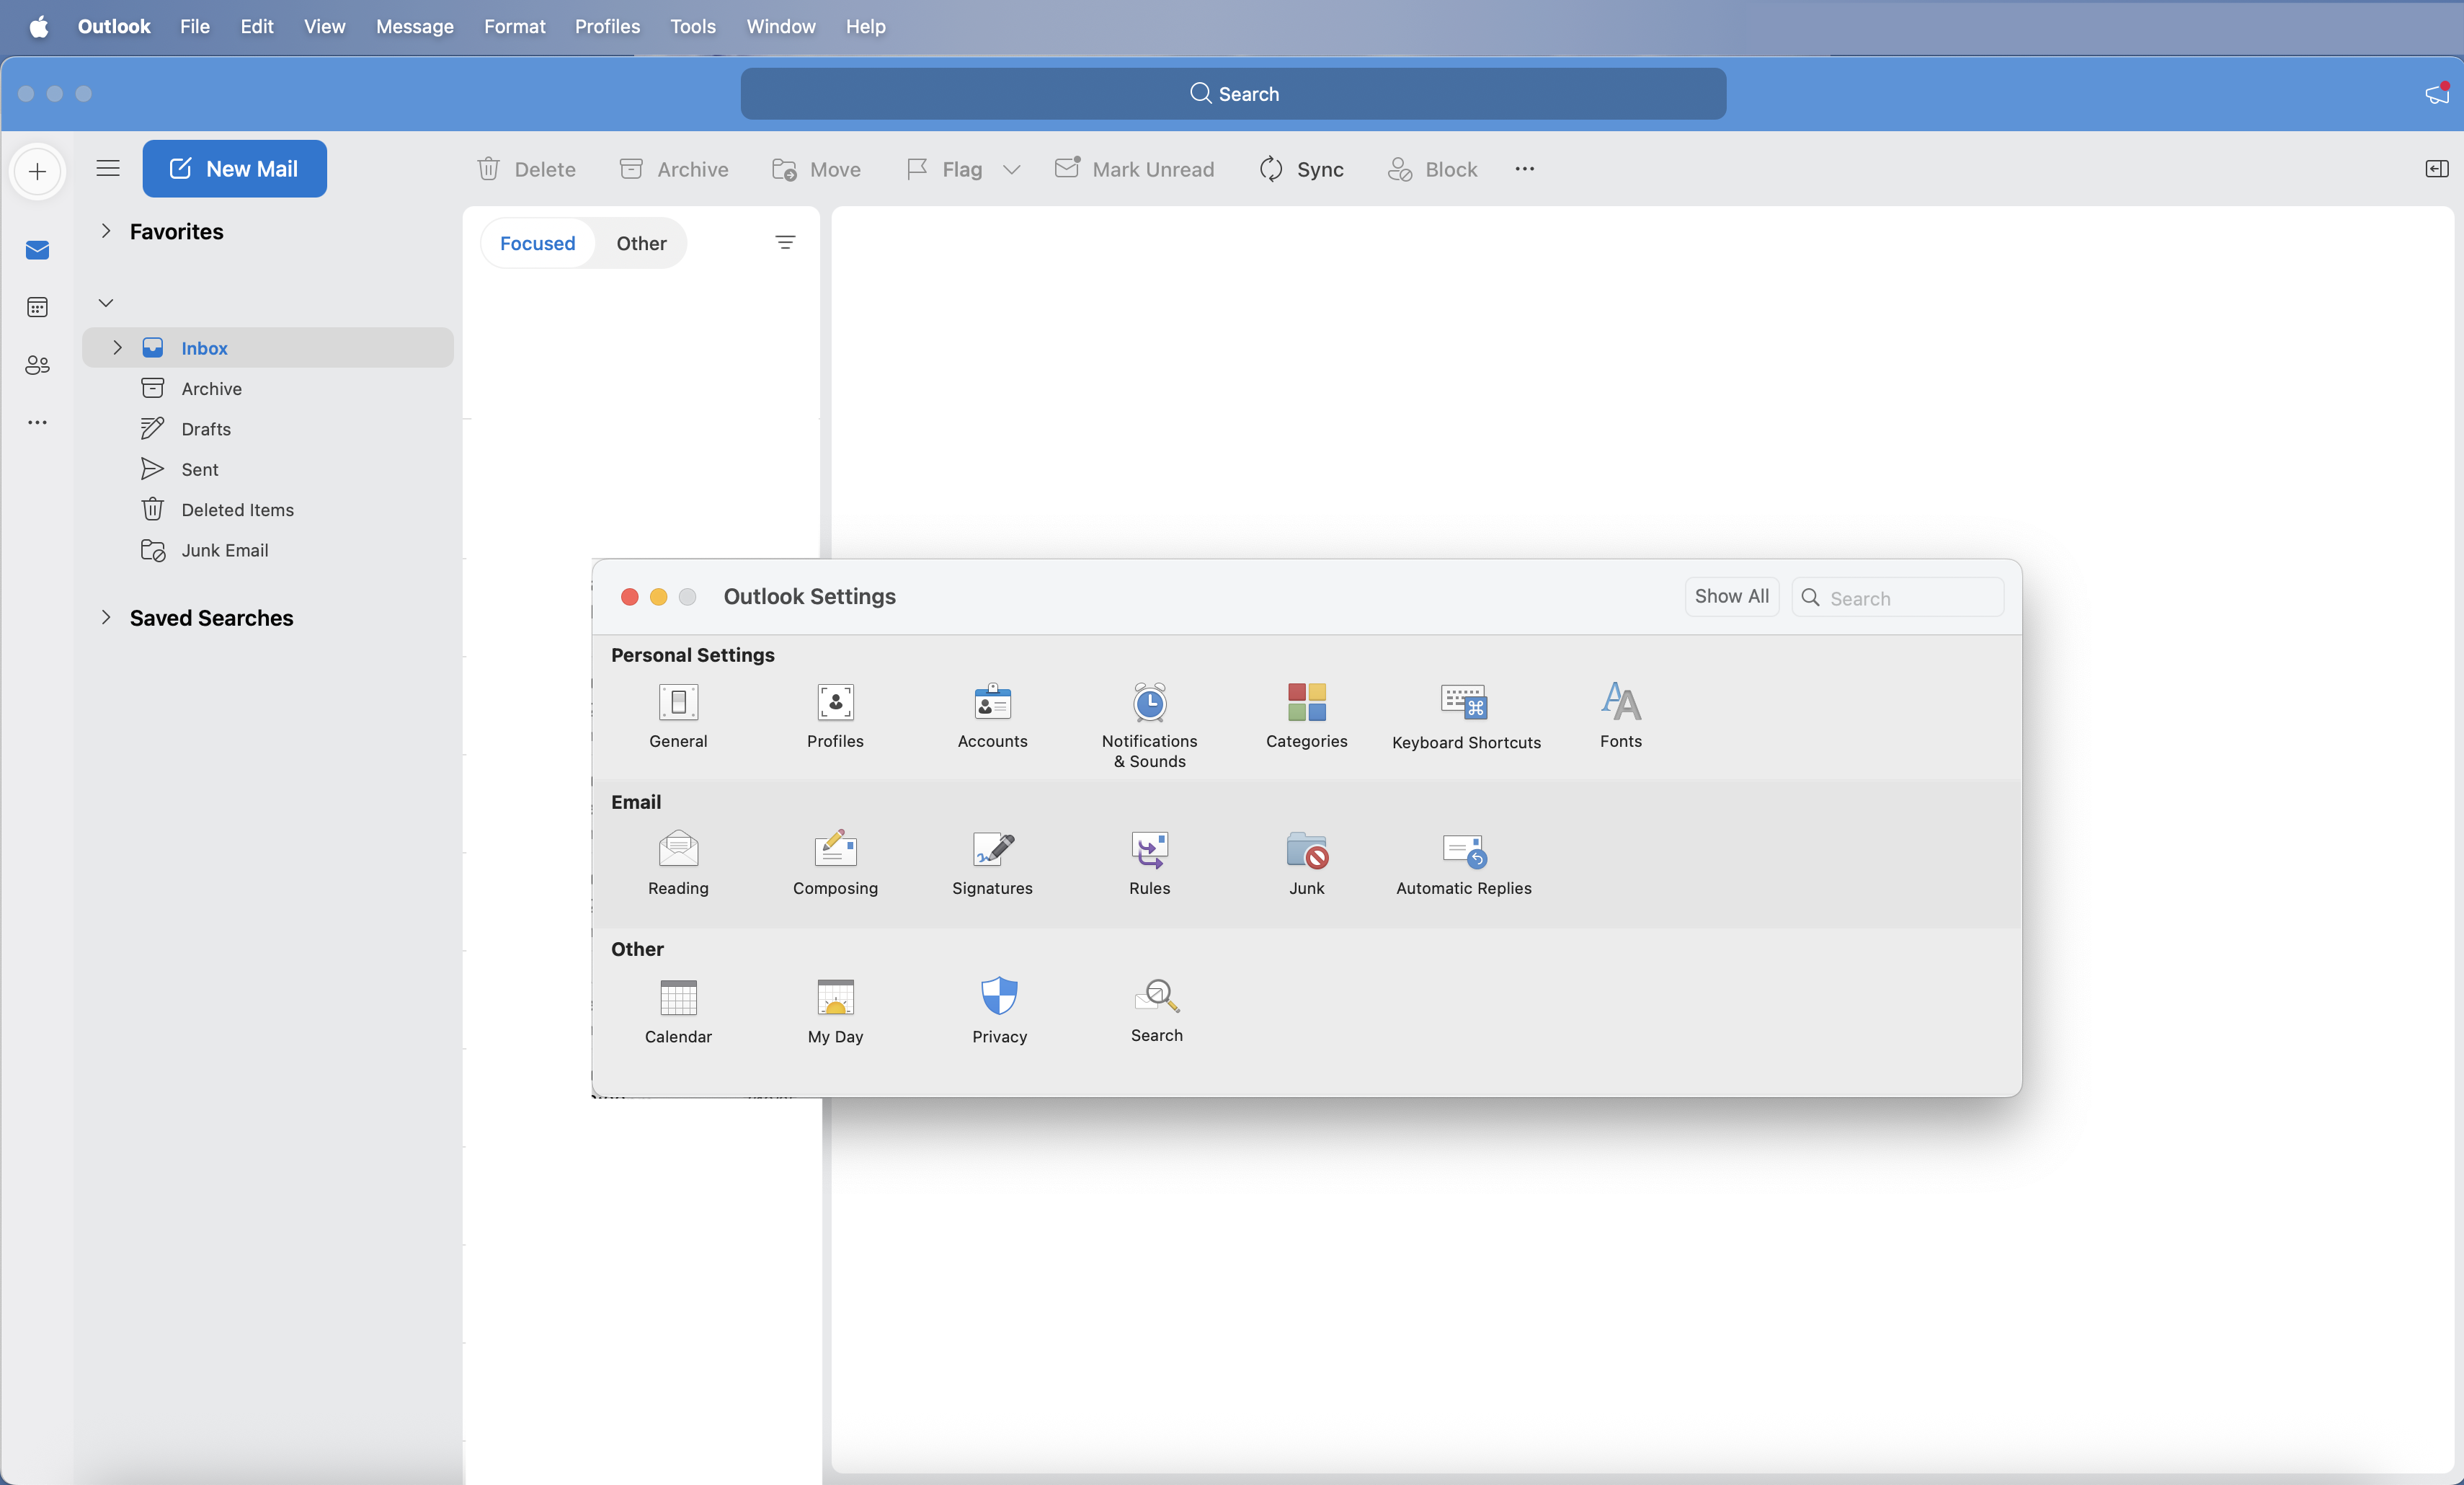Open the Tools menu
Image resolution: width=2464 pixels, height=1485 pixels.
pos(692,26)
